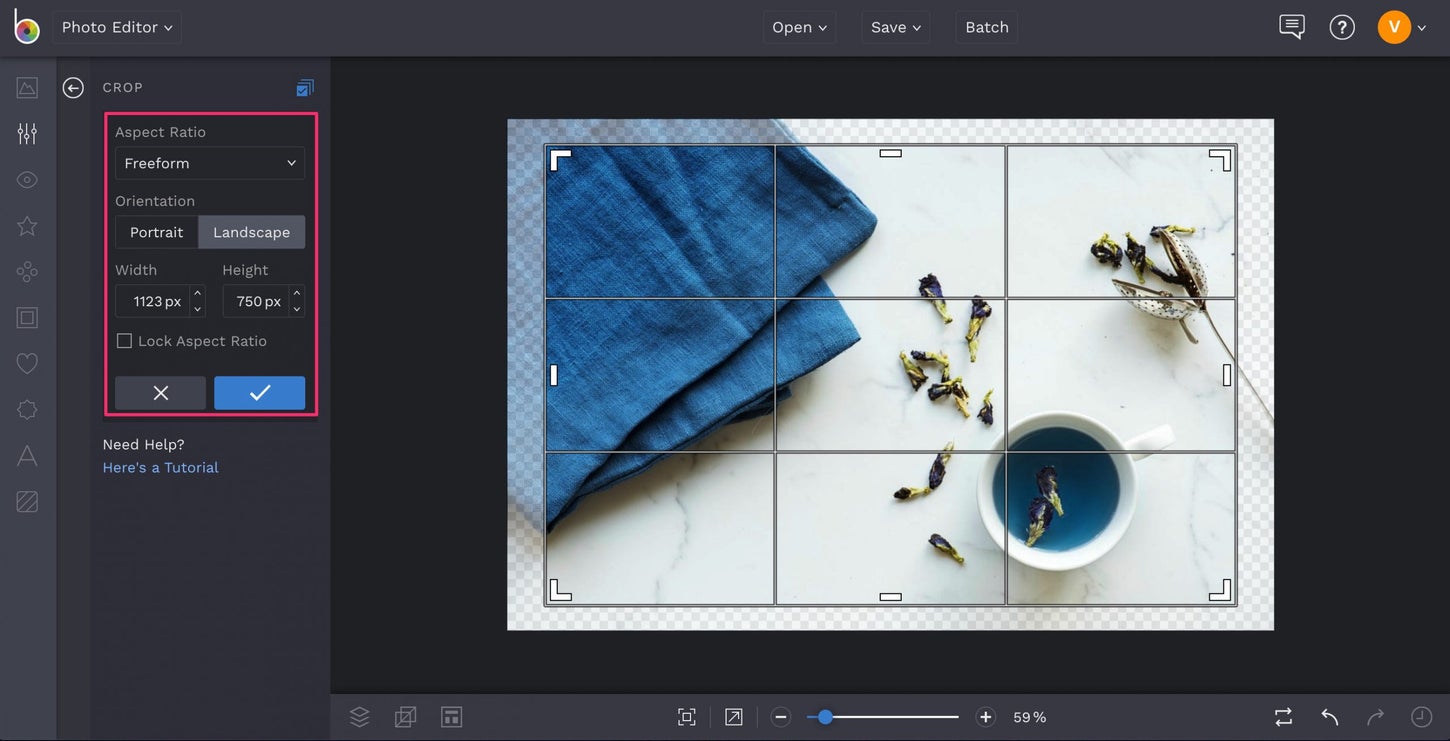The width and height of the screenshot is (1450, 741).
Task: Open the Text tool (A icon)
Action: [27, 455]
